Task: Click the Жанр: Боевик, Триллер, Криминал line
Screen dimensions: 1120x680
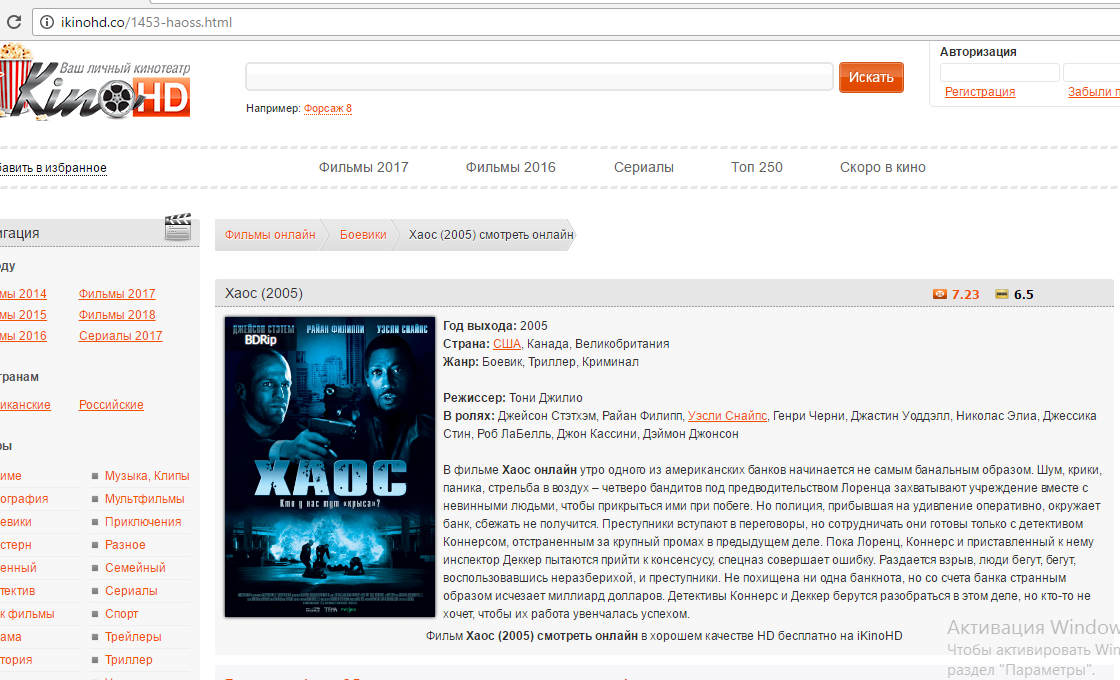Action: point(541,361)
